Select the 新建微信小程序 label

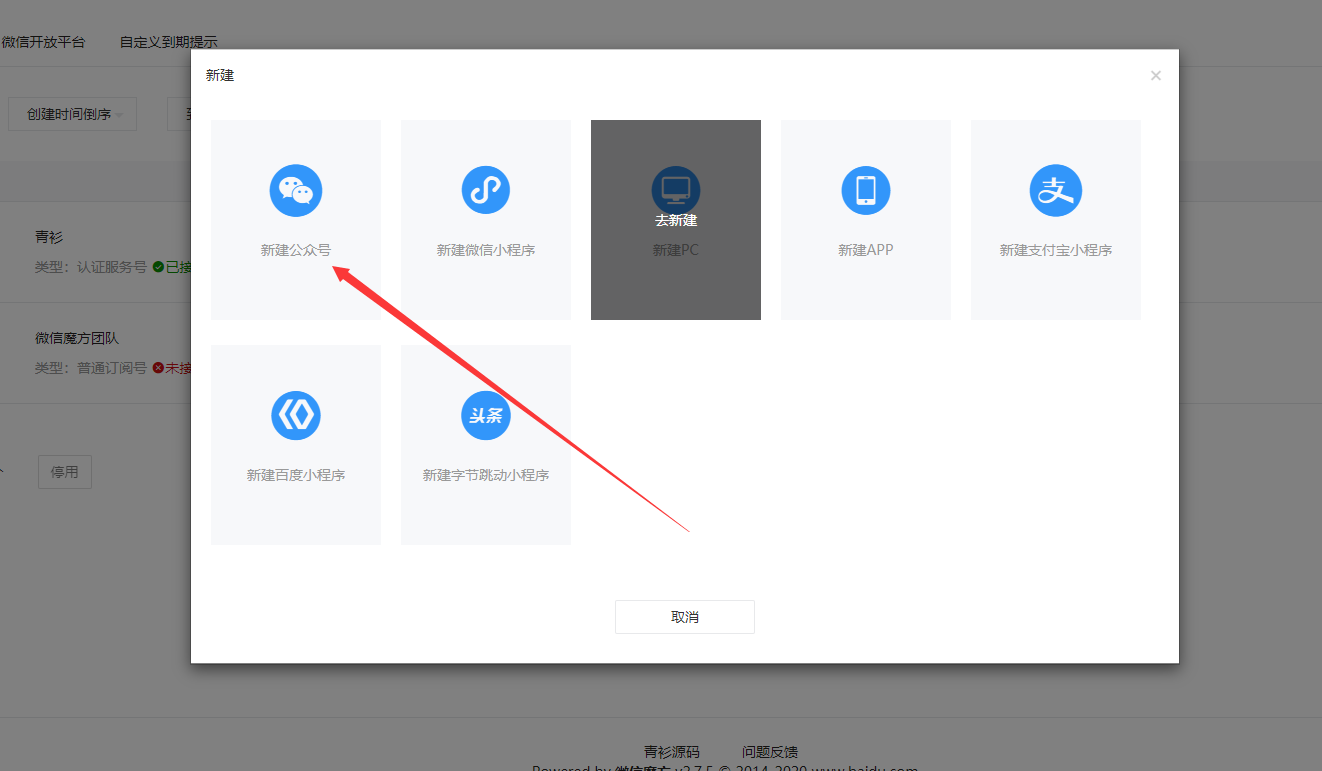486,250
